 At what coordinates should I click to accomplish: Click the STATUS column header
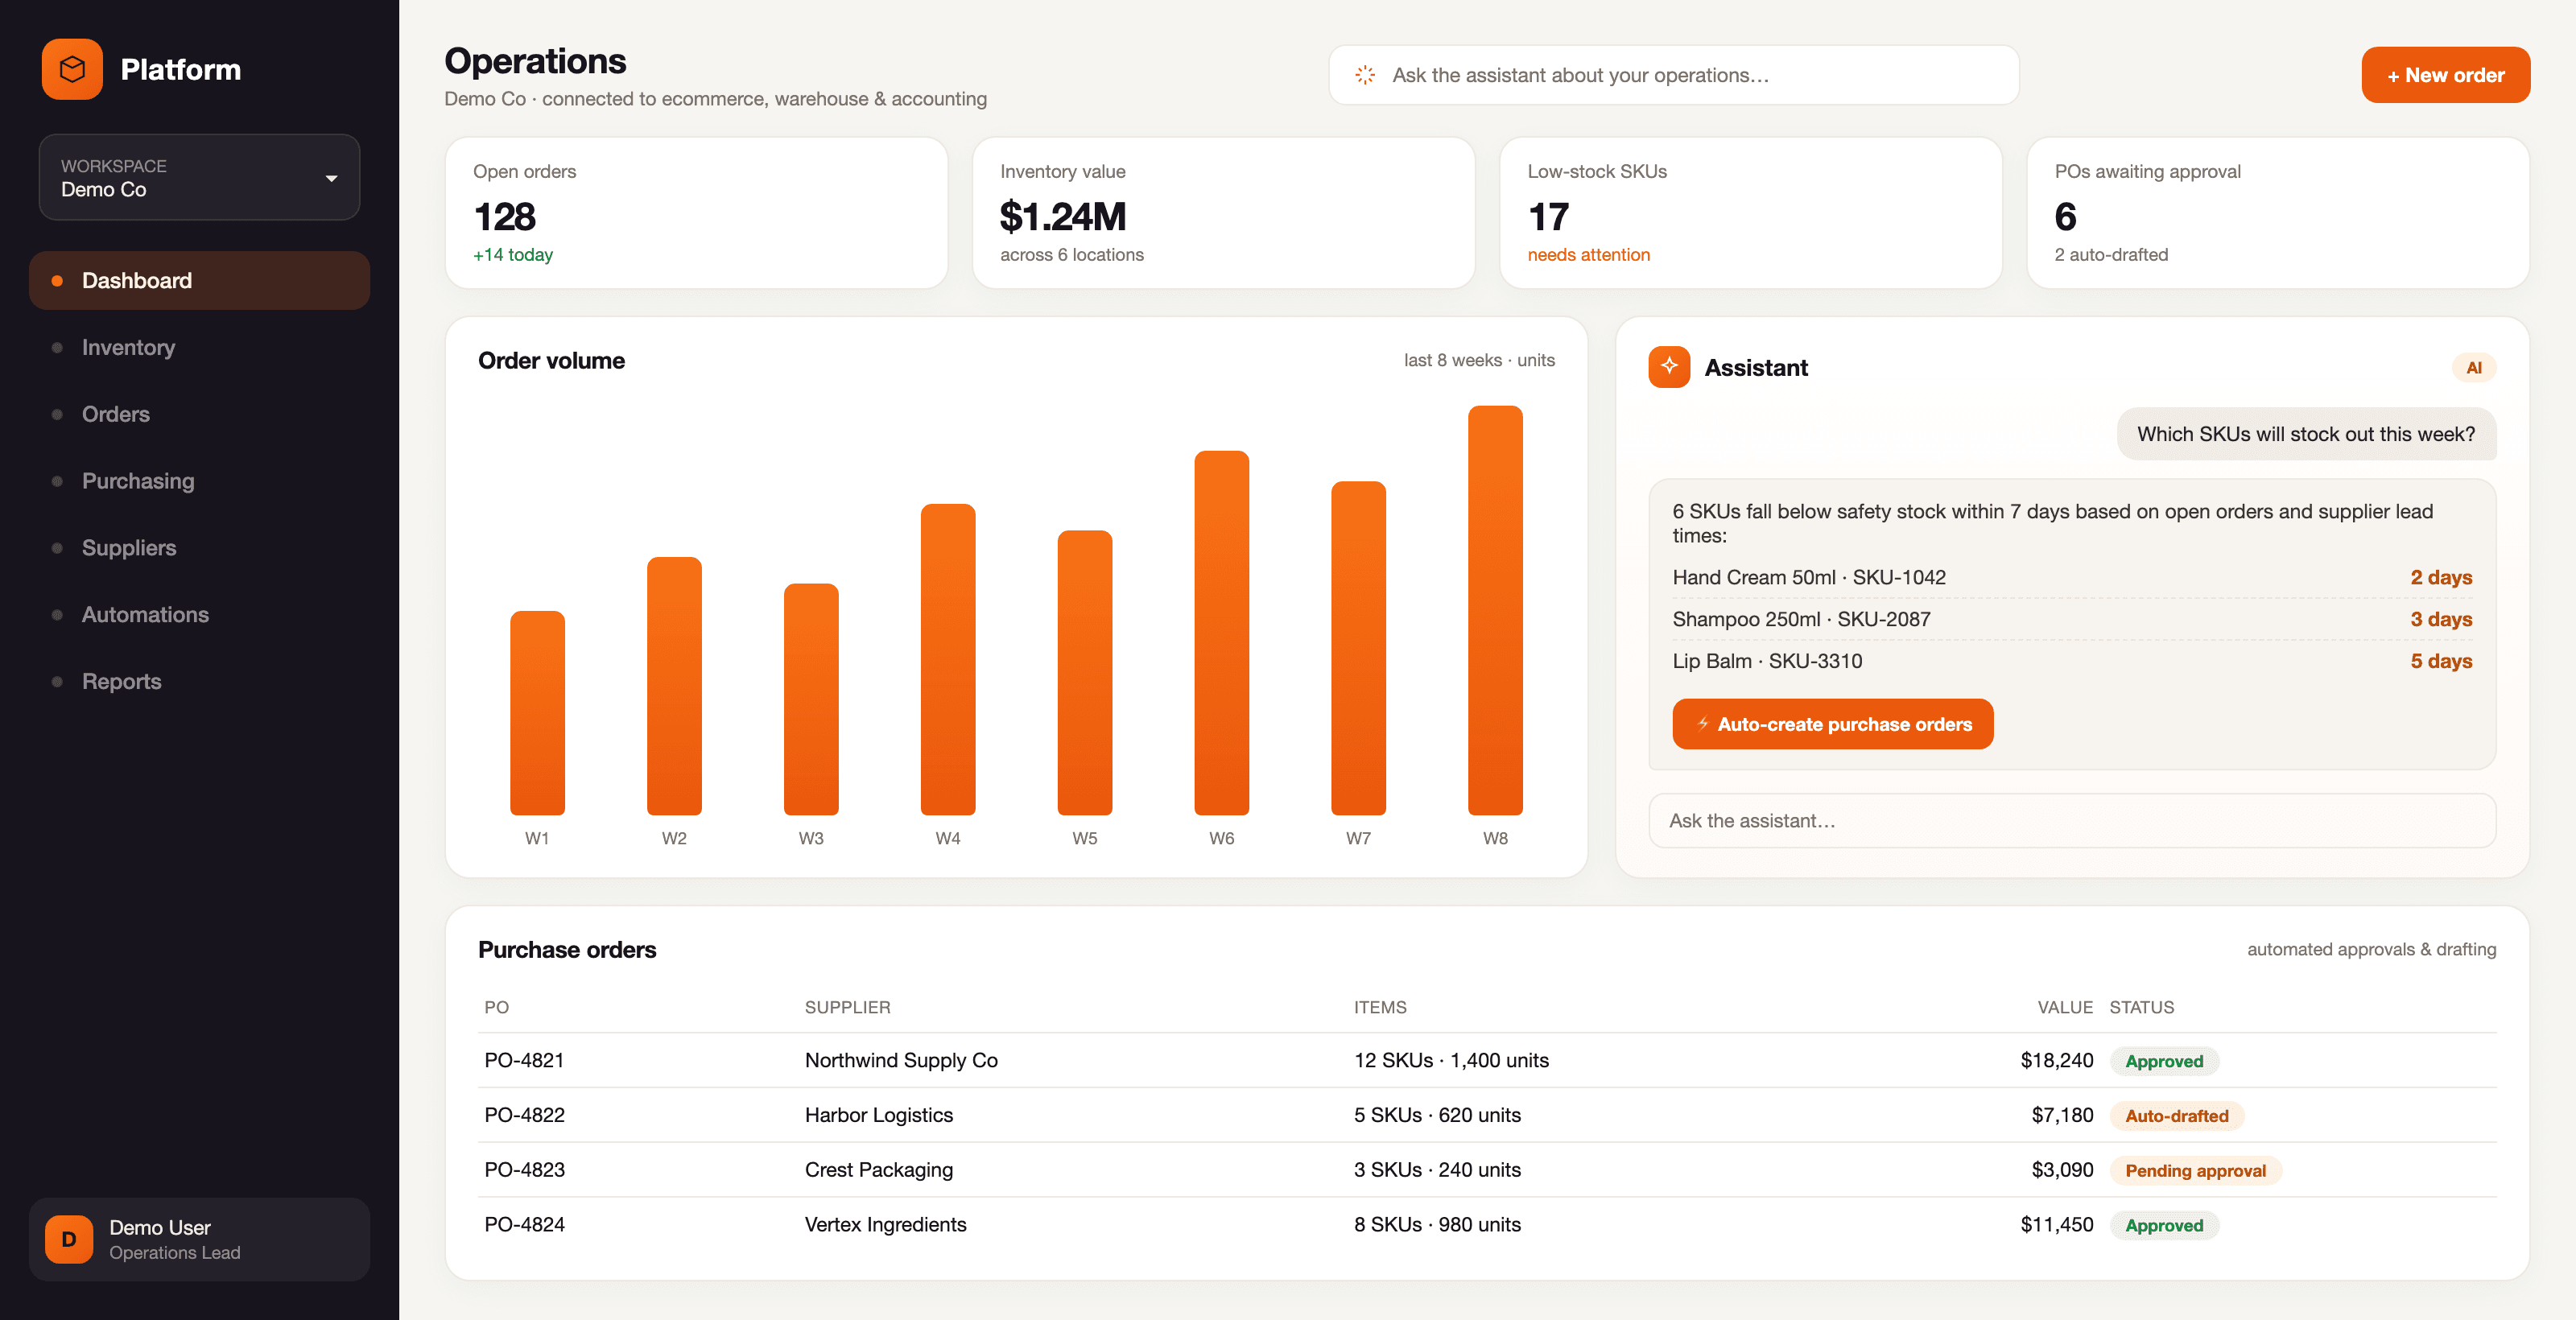(x=2141, y=1007)
